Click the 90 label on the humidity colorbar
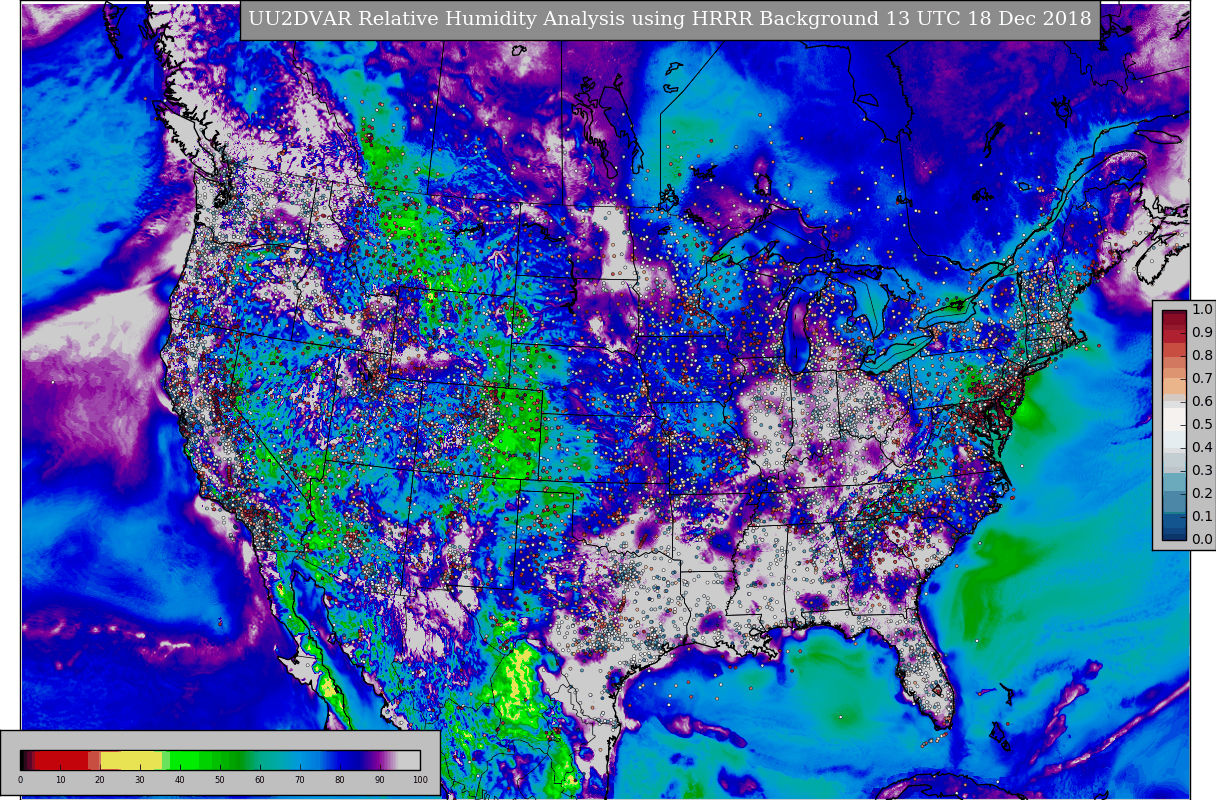The image size is (1216, 800). pos(380,780)
